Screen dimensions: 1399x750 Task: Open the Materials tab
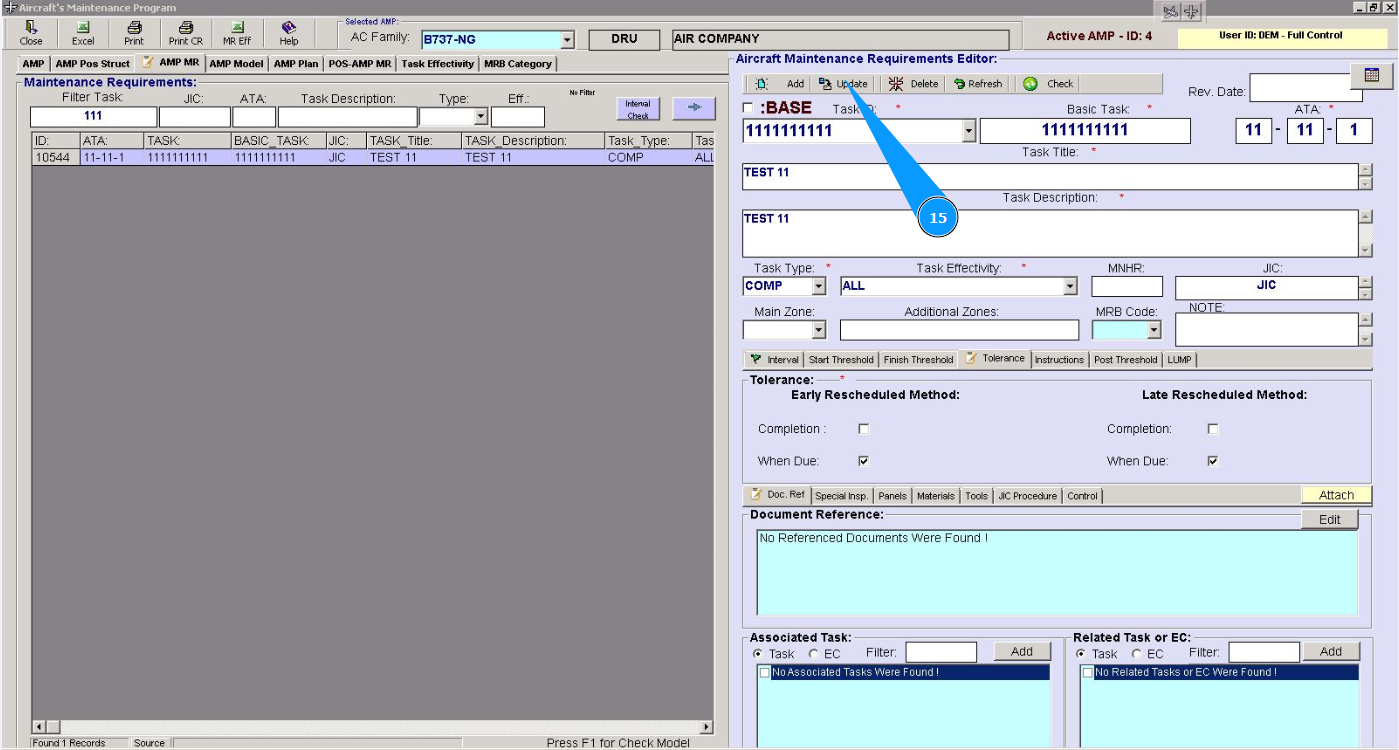[936, 496]
